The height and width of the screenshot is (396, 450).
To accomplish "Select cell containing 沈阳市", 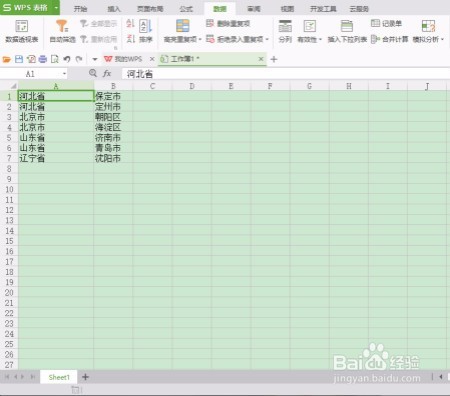I will [113, 158].
